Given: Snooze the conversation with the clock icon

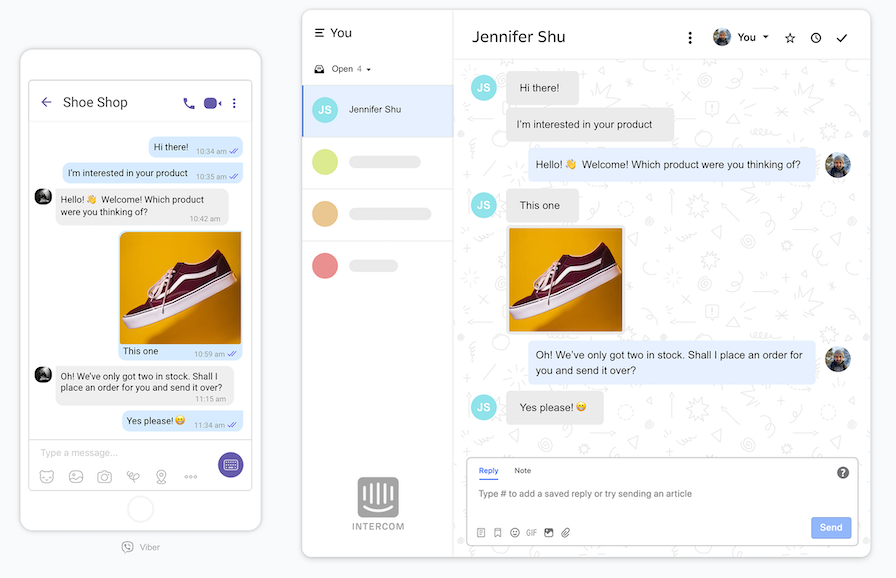Looking at the screenshot, I should [x=815, y=37].
